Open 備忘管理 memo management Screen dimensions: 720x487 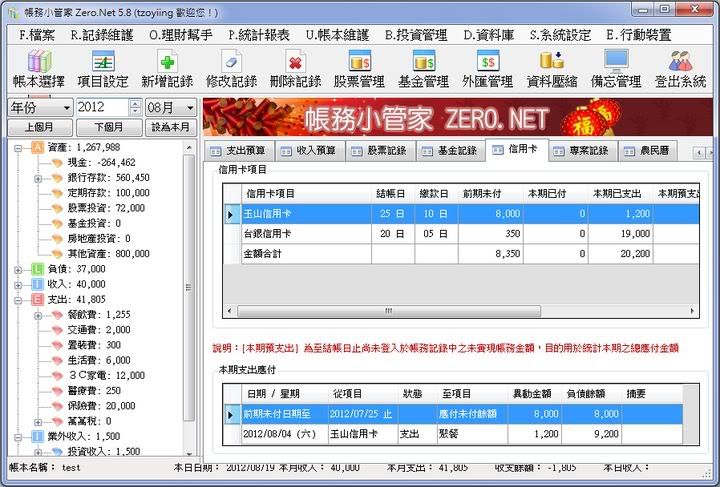tap(616, 69)
